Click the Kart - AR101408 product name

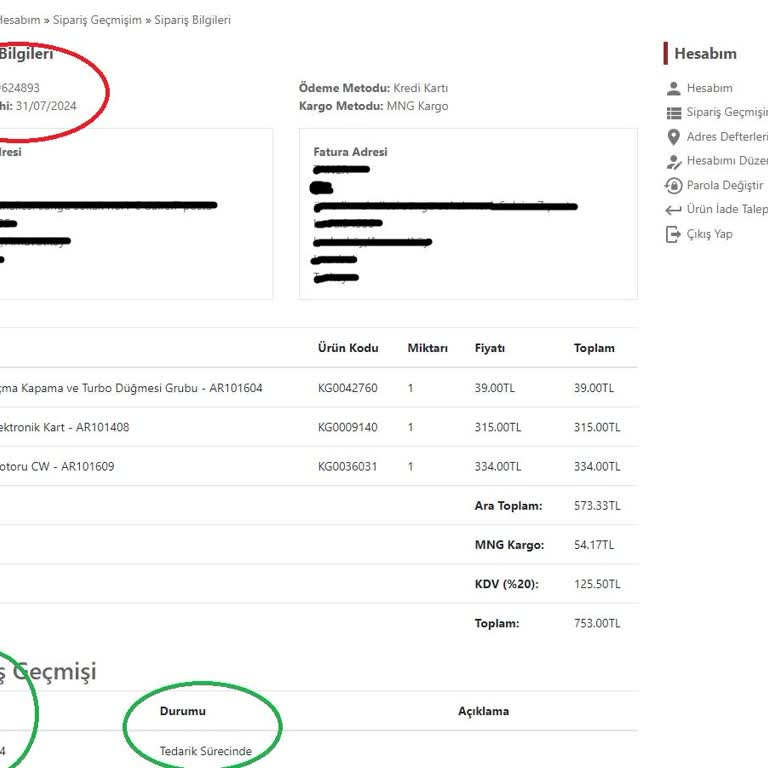[65, 427]
